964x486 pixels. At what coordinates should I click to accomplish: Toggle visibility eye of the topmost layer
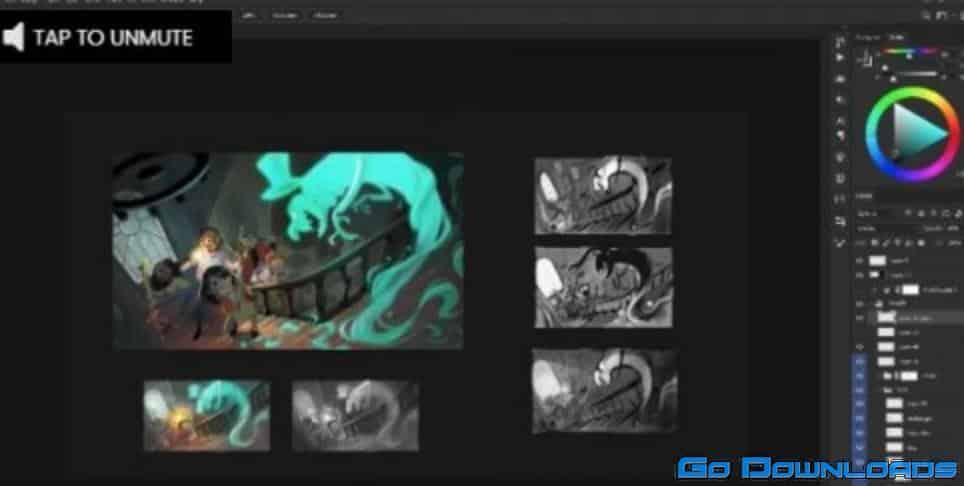tap(859, 260)
